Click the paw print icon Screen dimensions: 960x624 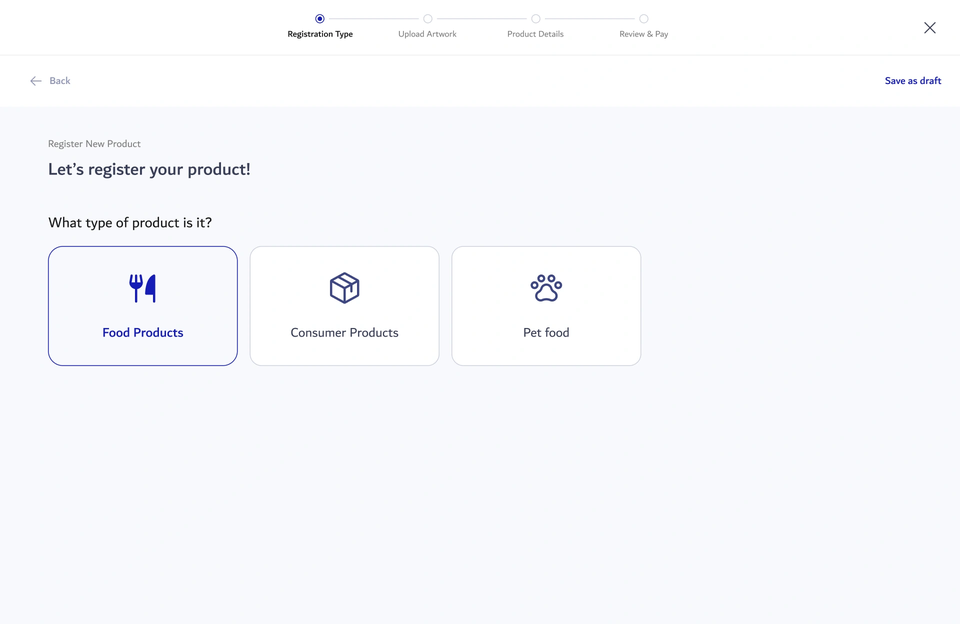click(546, 288)
